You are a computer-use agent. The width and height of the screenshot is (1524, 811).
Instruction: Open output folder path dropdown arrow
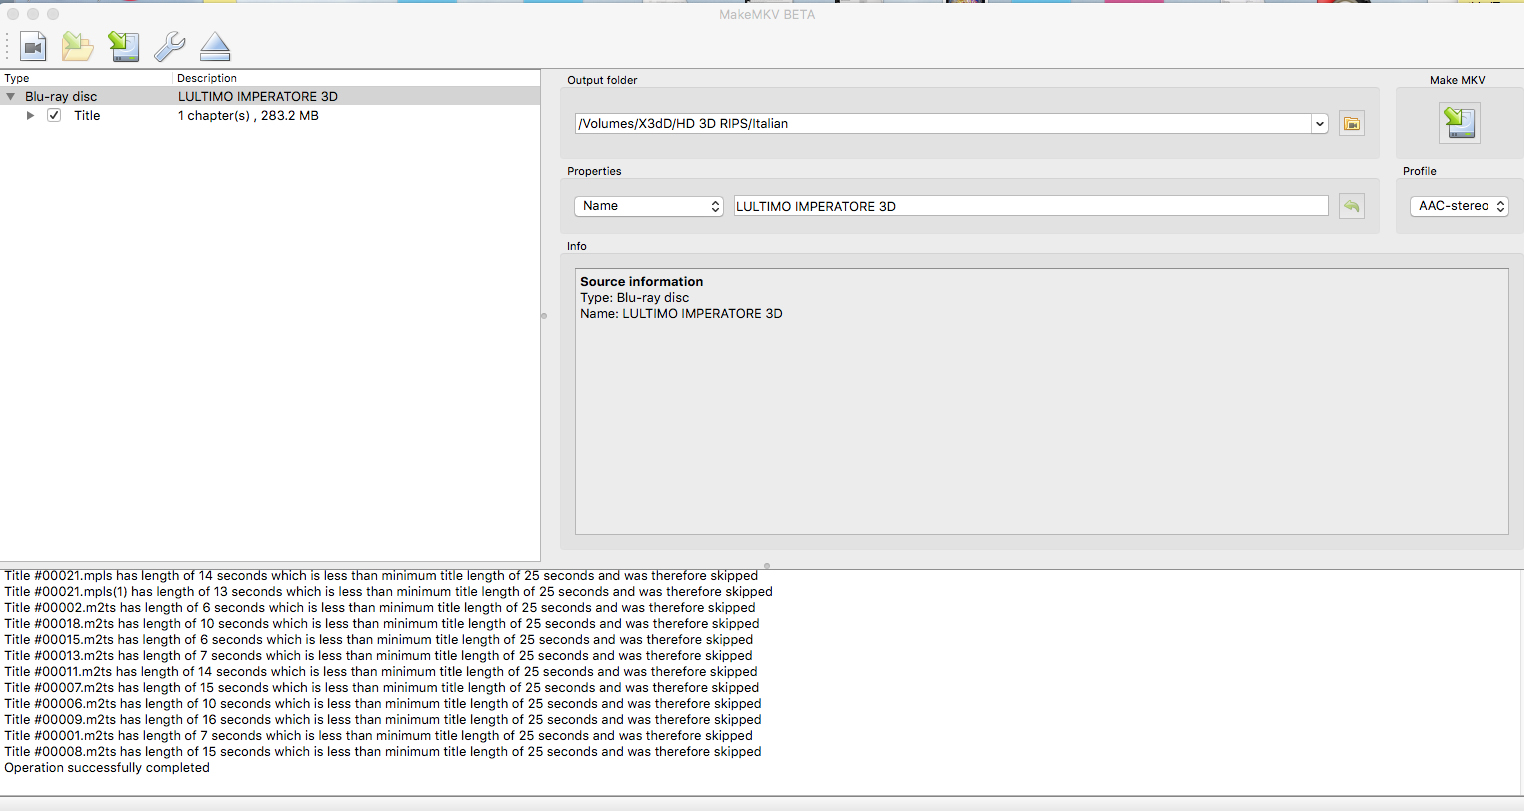point(1320,124)
